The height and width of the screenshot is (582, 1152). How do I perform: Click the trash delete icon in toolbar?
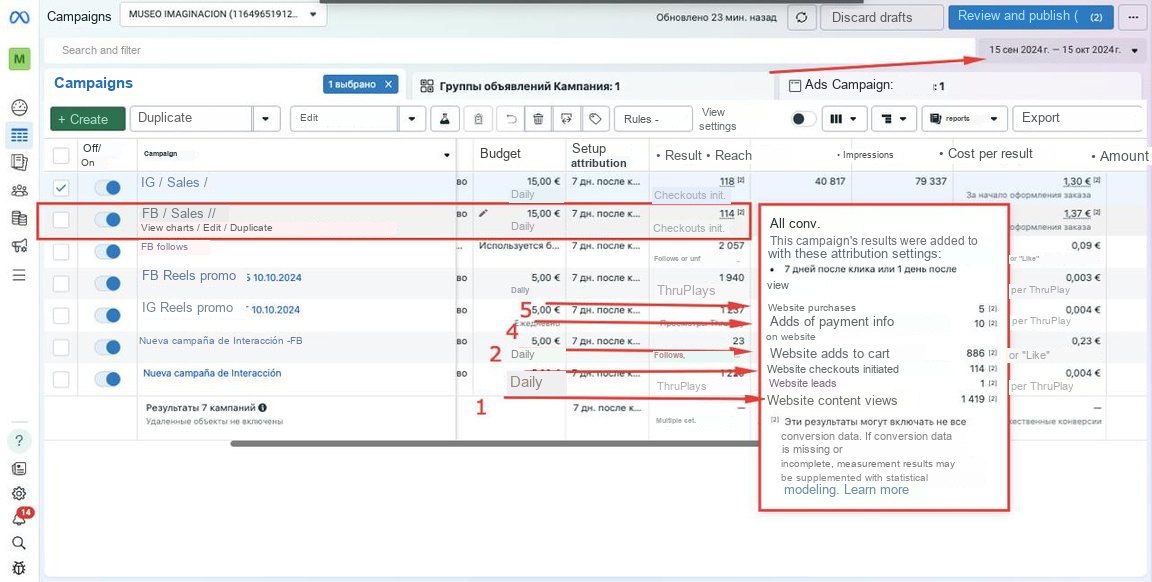tap(539, 118)
